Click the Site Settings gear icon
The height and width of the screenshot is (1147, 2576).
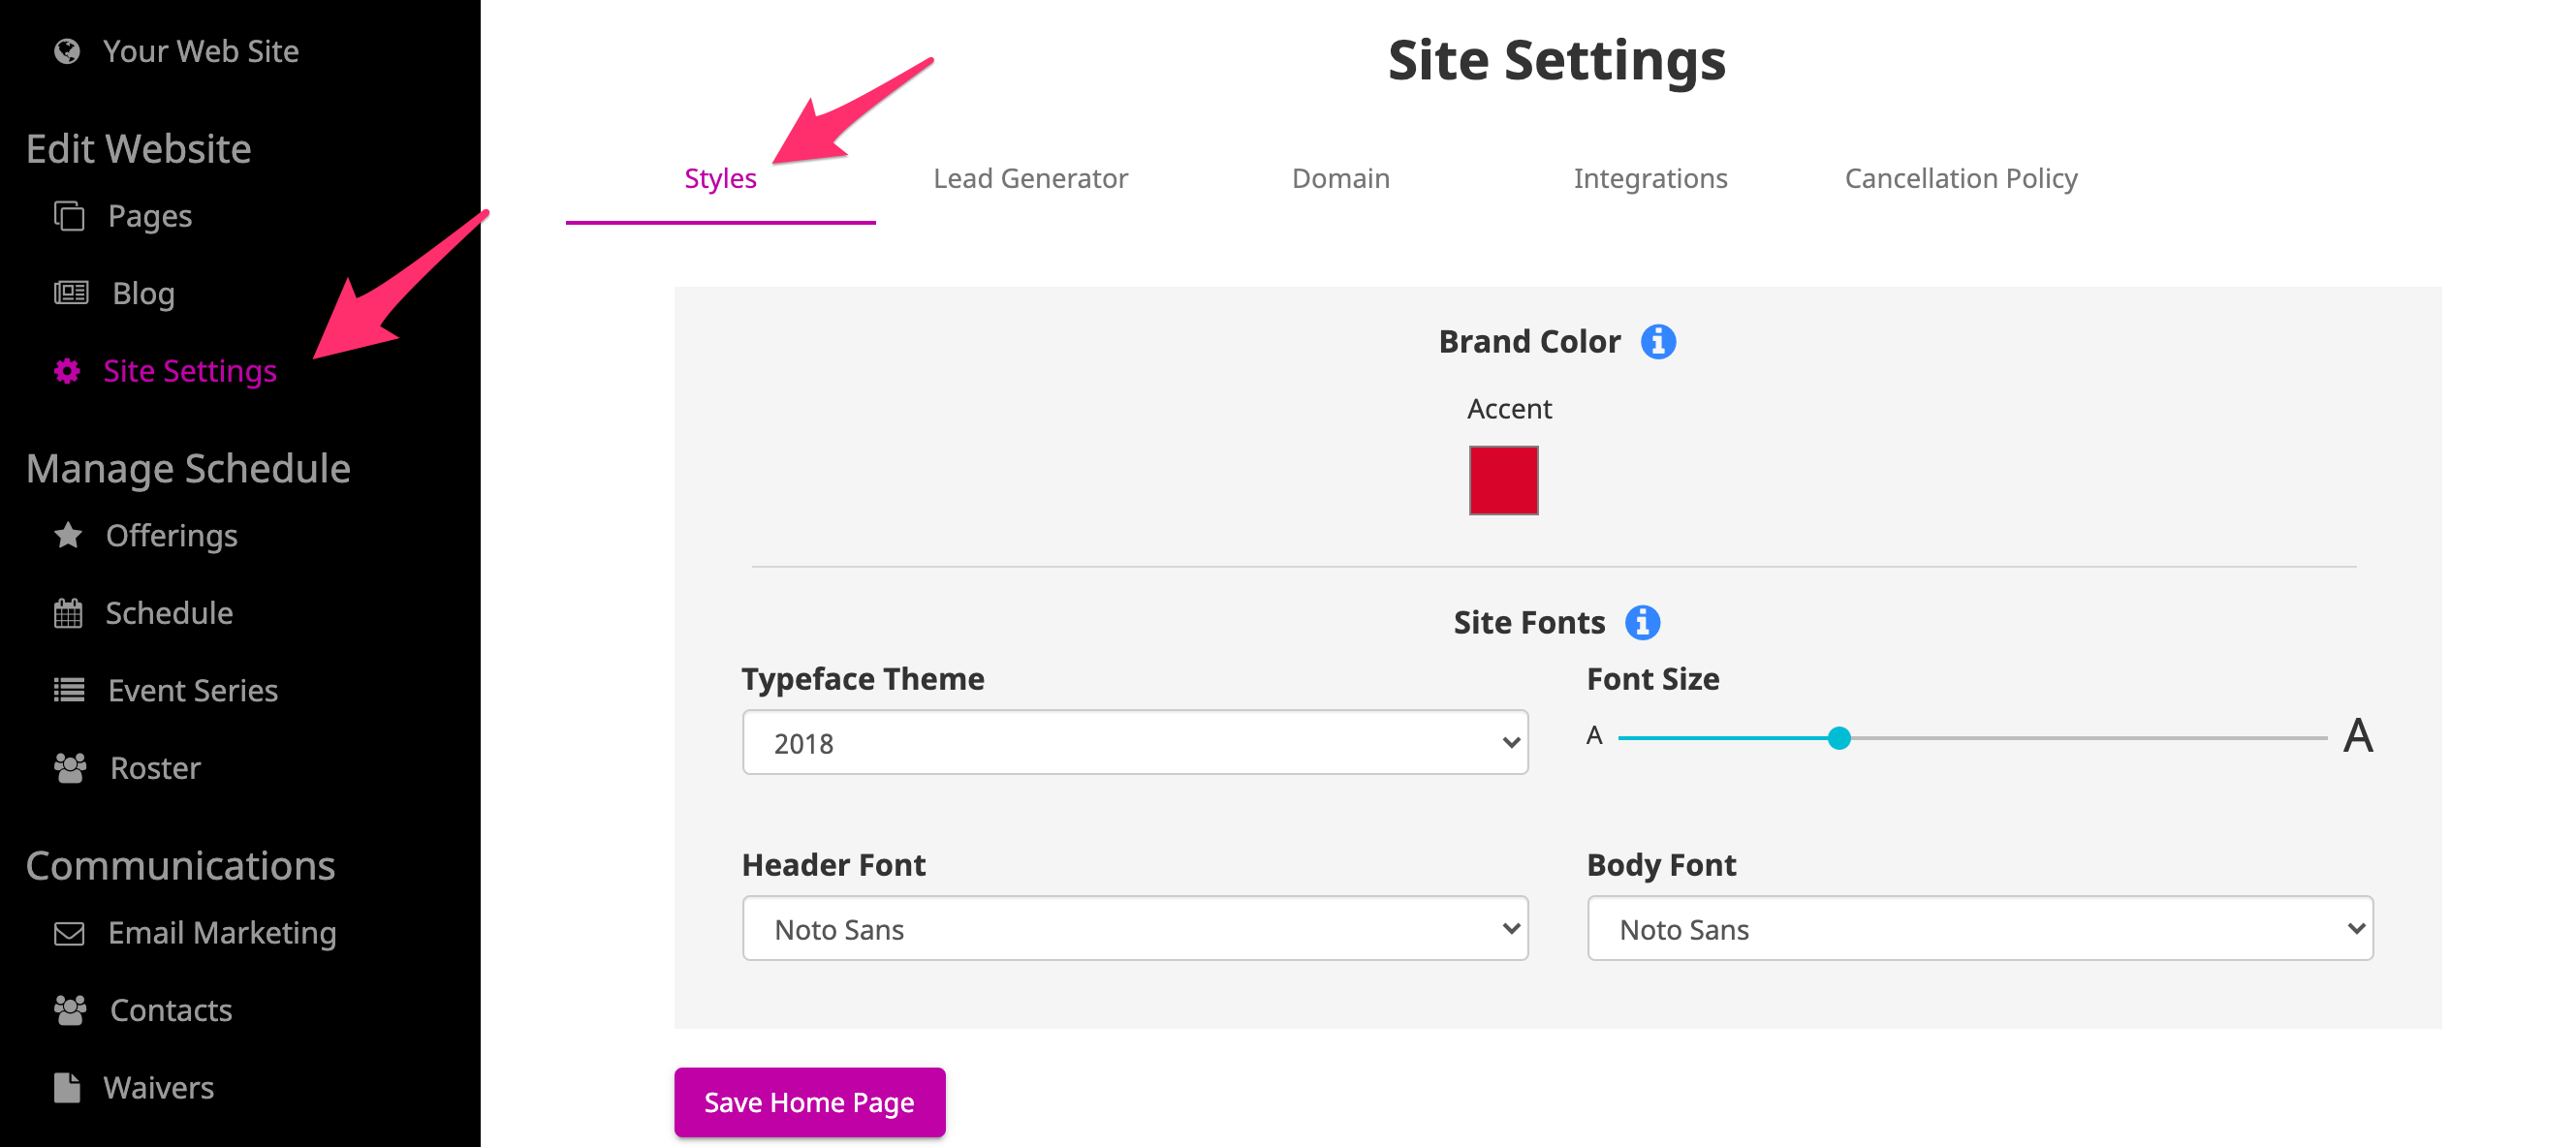coord(67,371)
